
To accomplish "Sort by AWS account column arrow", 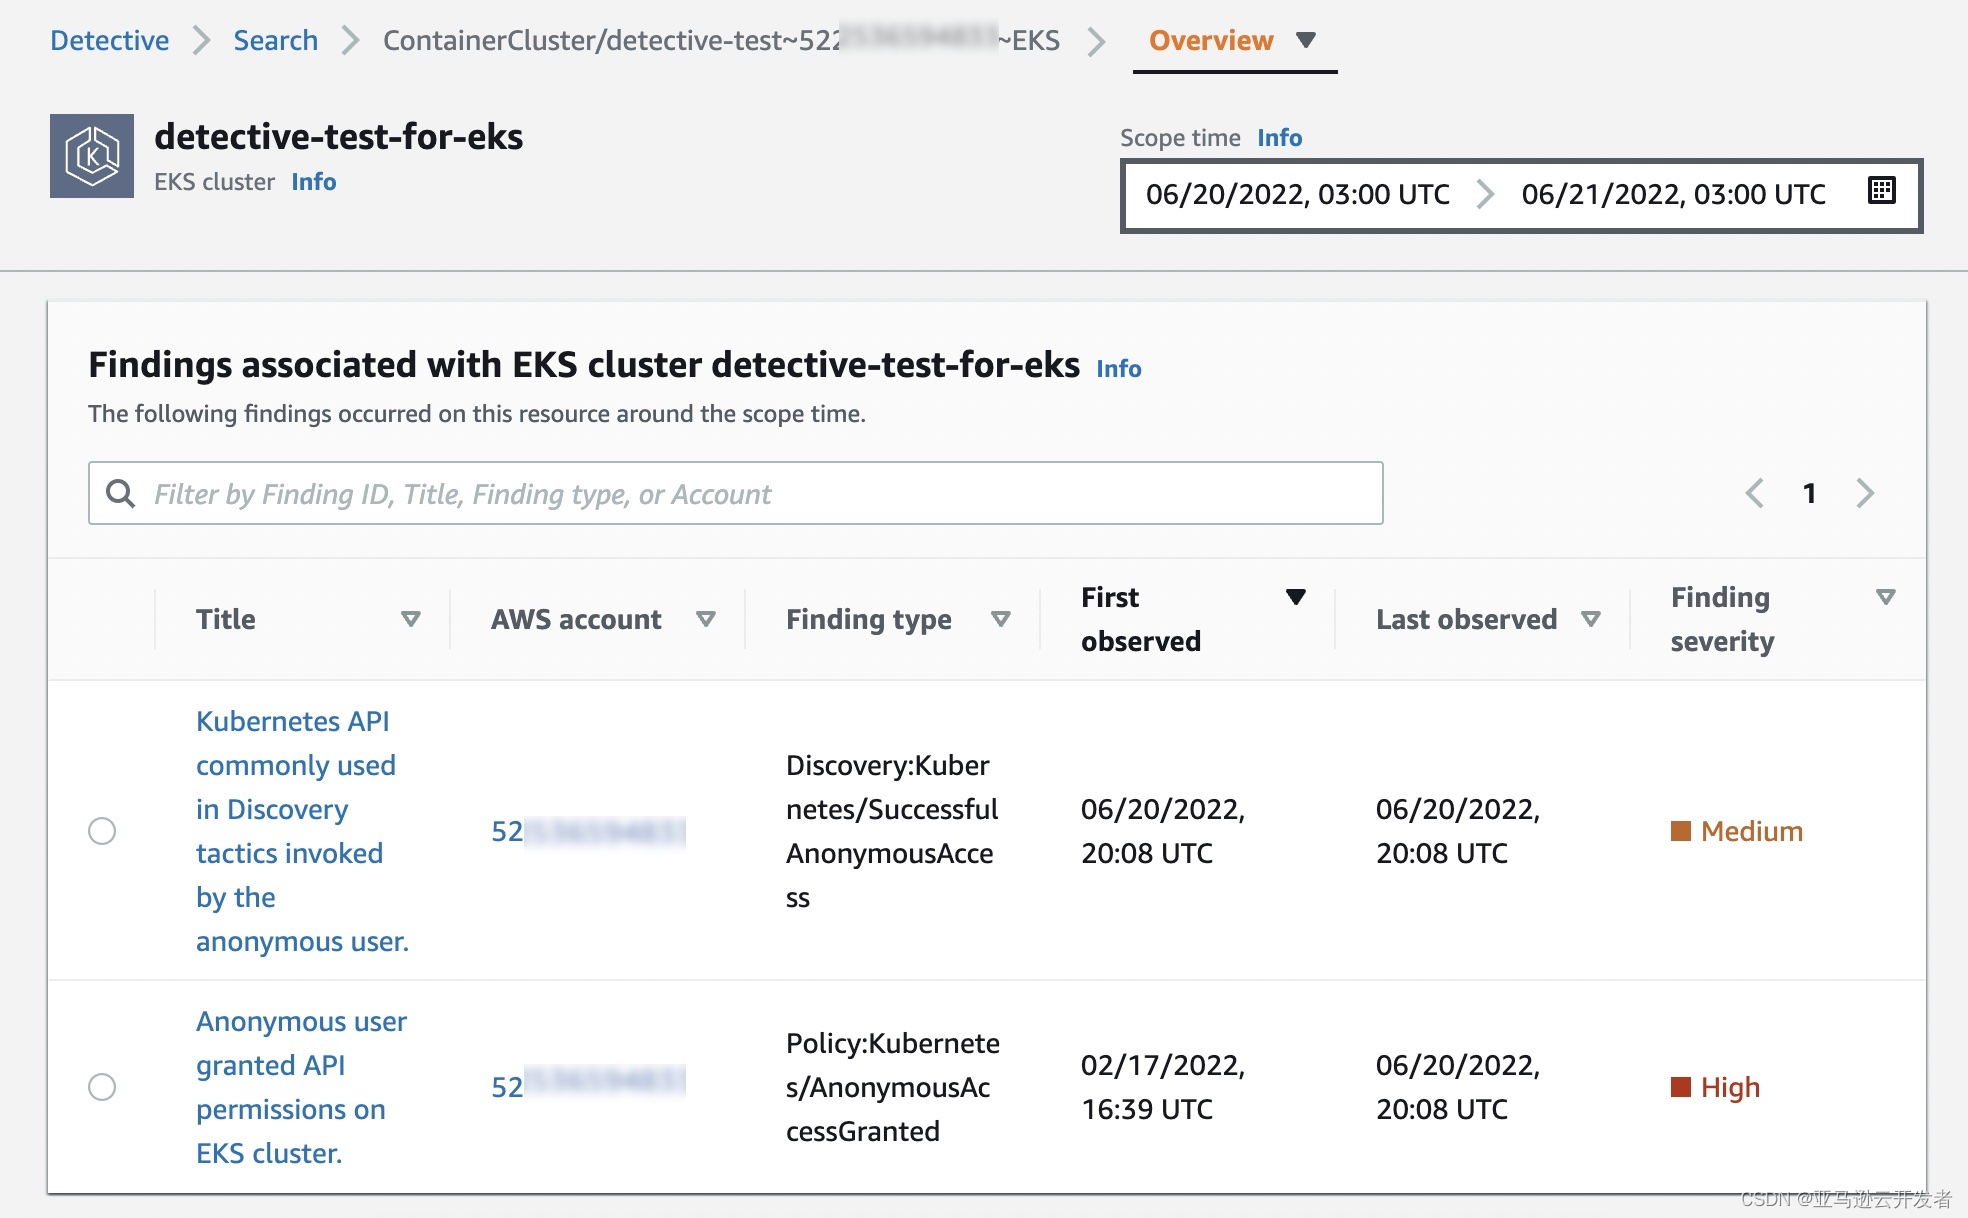I will (x=705, y=619).
